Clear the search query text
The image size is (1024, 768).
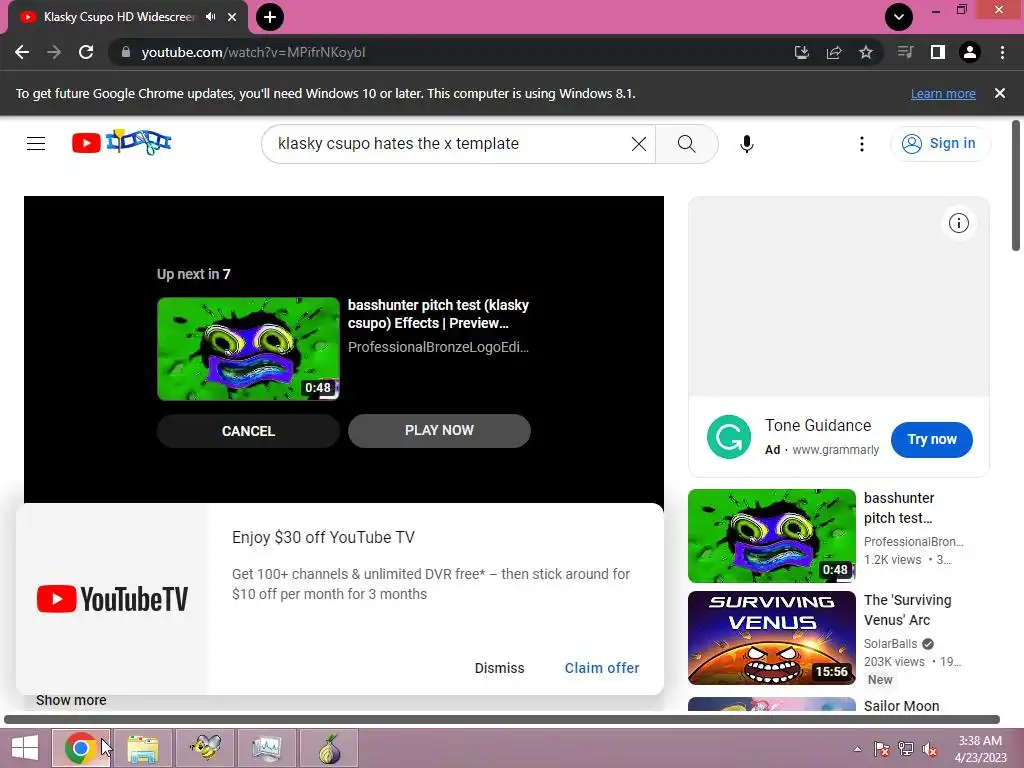click(x=639, y=144)
